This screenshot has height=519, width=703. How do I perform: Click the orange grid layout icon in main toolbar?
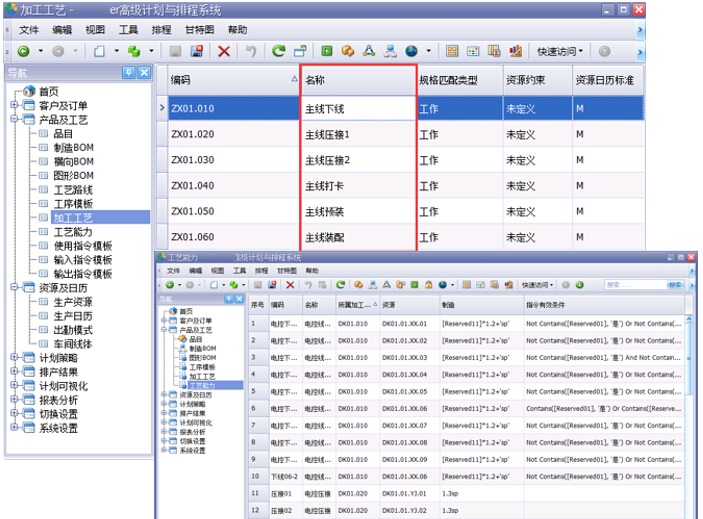pyautogui.click(x=452, y=52)
